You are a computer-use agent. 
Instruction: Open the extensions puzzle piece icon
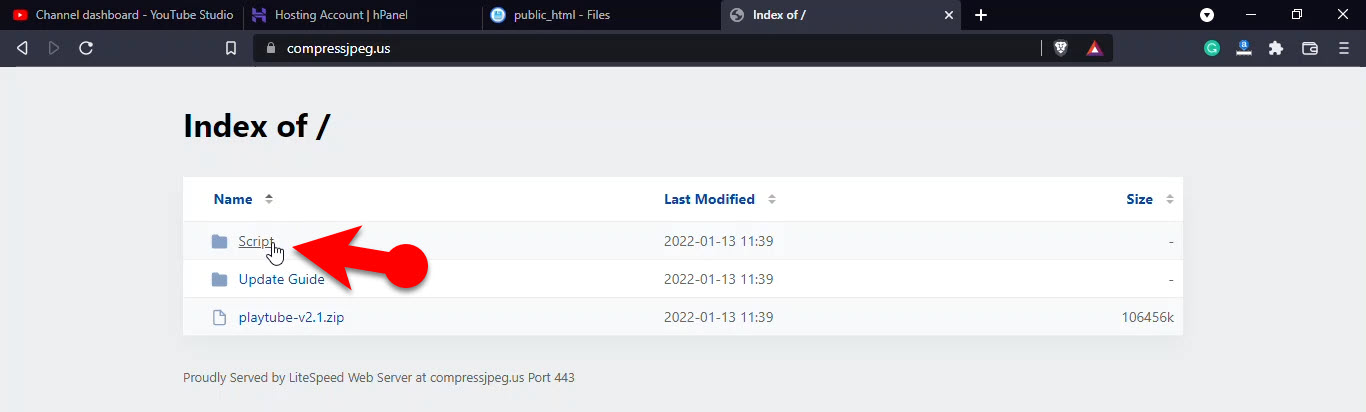1276,48
